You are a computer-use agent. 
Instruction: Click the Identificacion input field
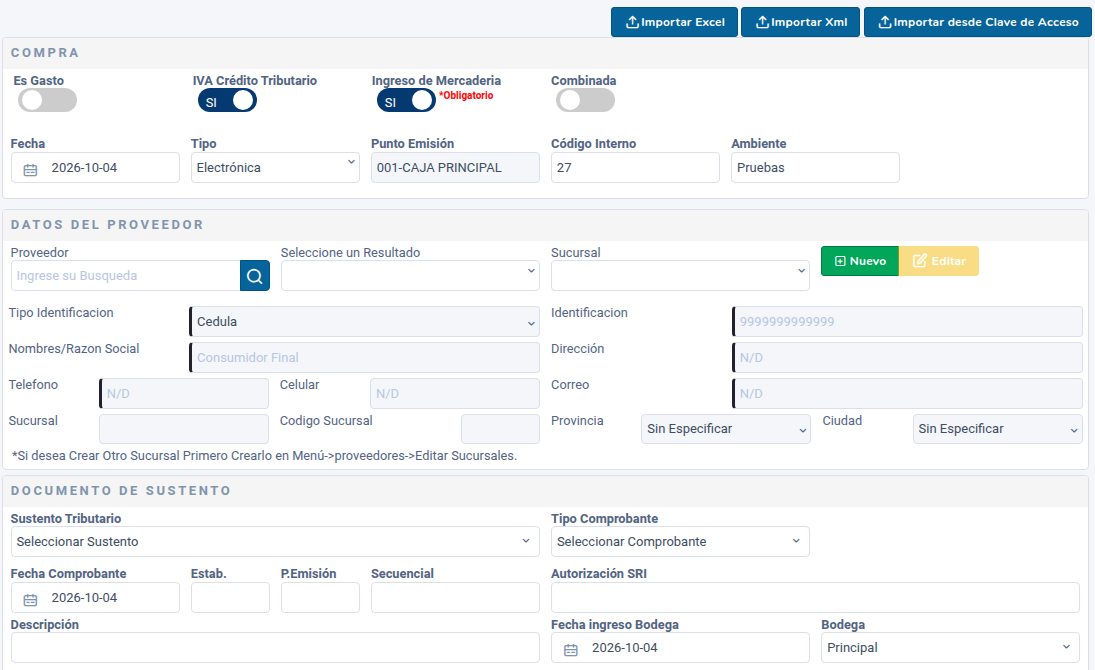click(x=907, y=321)
